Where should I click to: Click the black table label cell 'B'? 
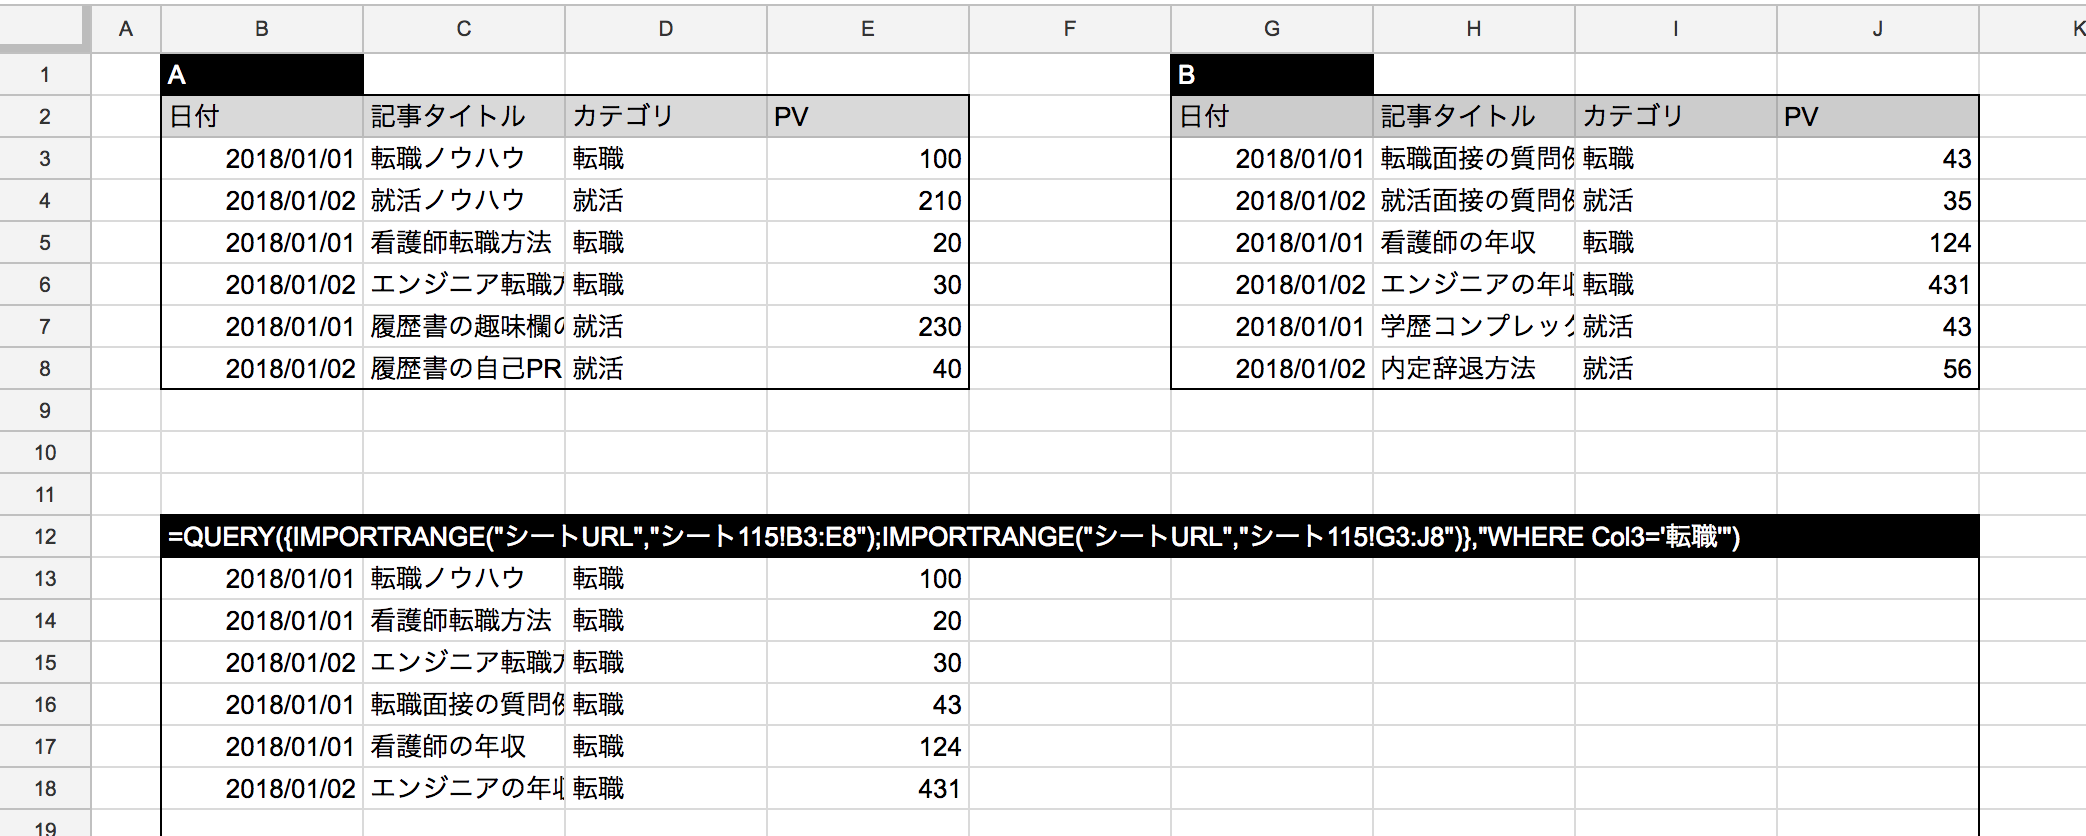click(x=1272, y=75)
